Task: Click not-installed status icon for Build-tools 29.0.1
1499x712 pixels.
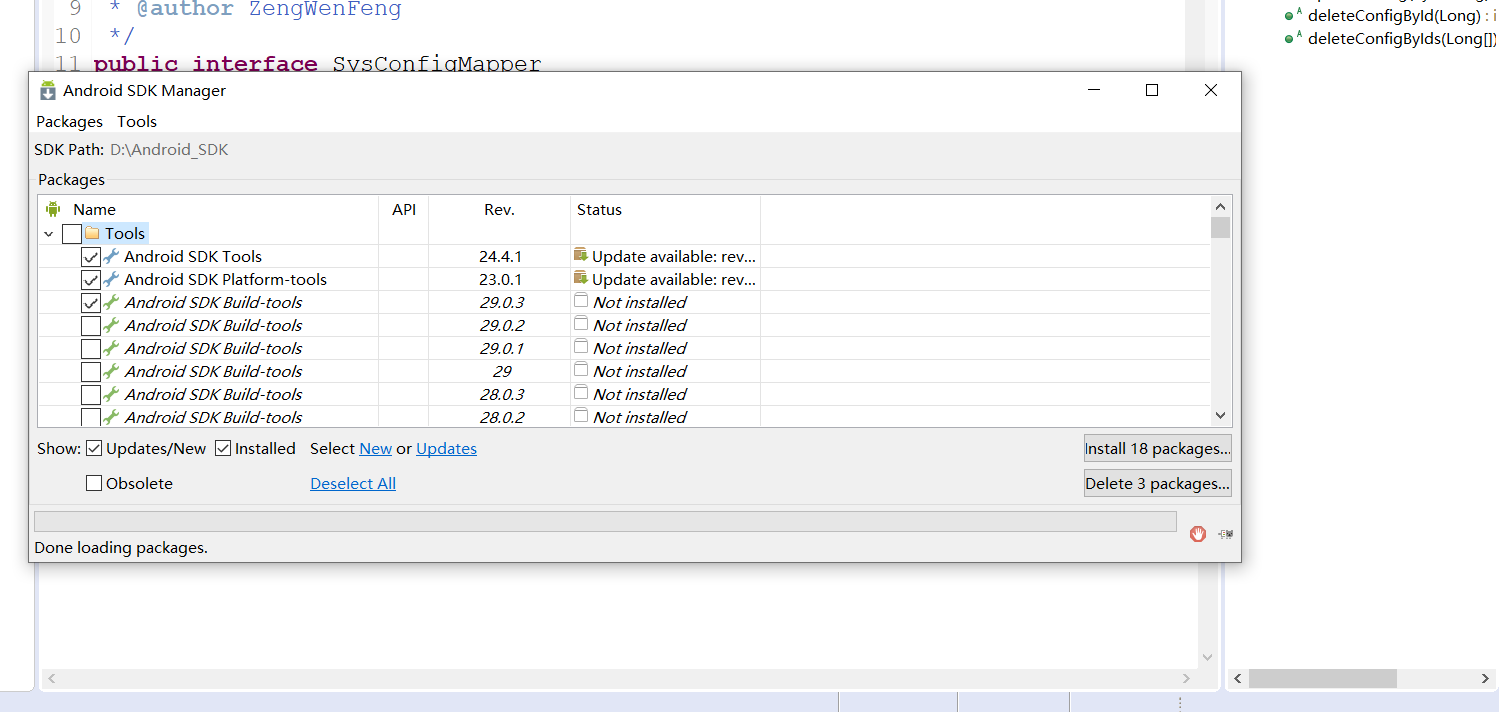Action: pos(581,347)
